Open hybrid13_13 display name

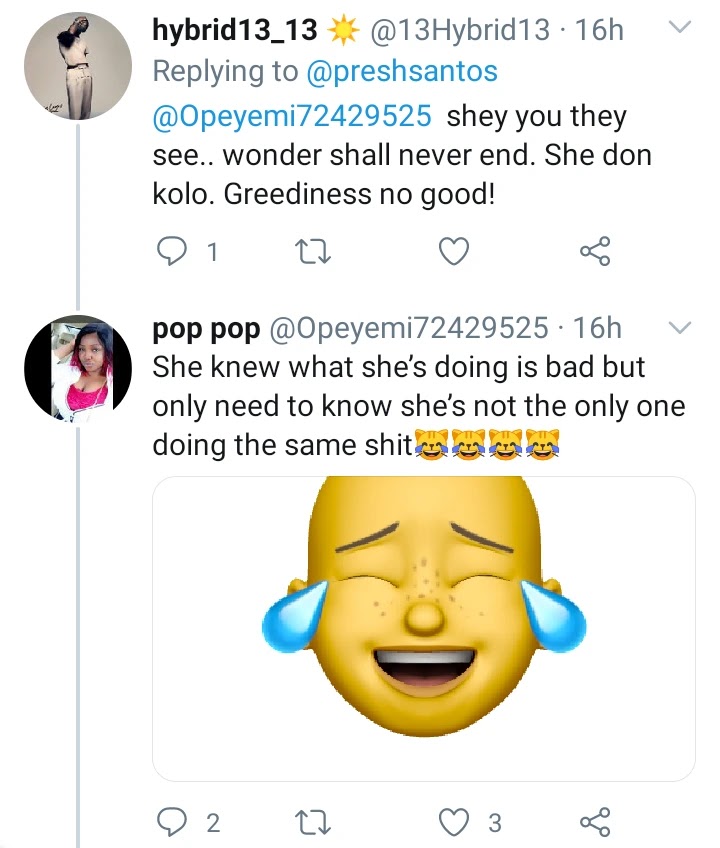click(236, 31)
